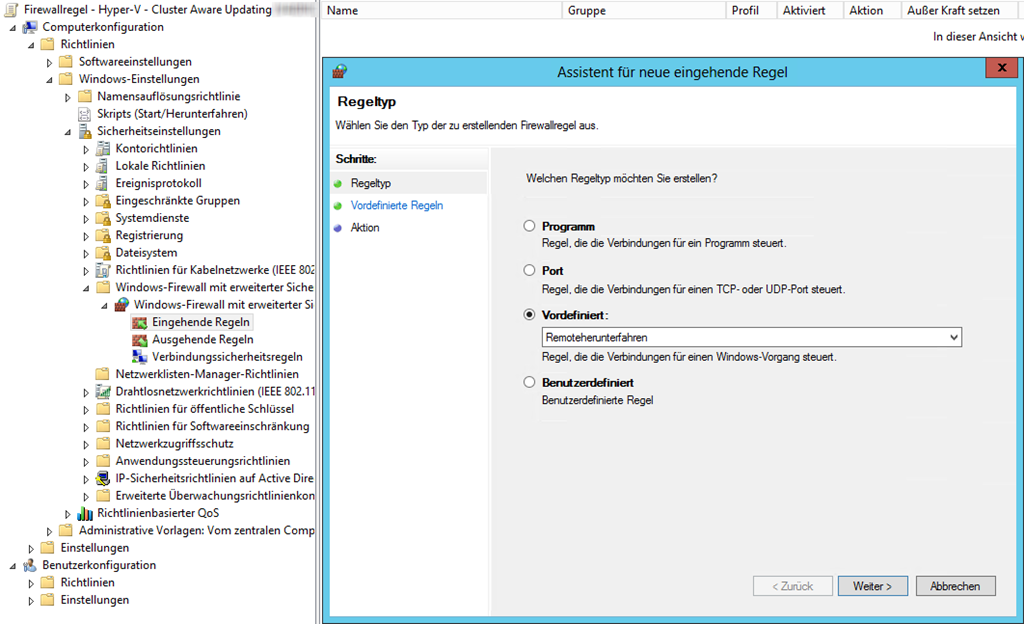Expand the Richtlinienbasierter QoS node
This screenshot has width=1024, height=624.
(67, 514)
